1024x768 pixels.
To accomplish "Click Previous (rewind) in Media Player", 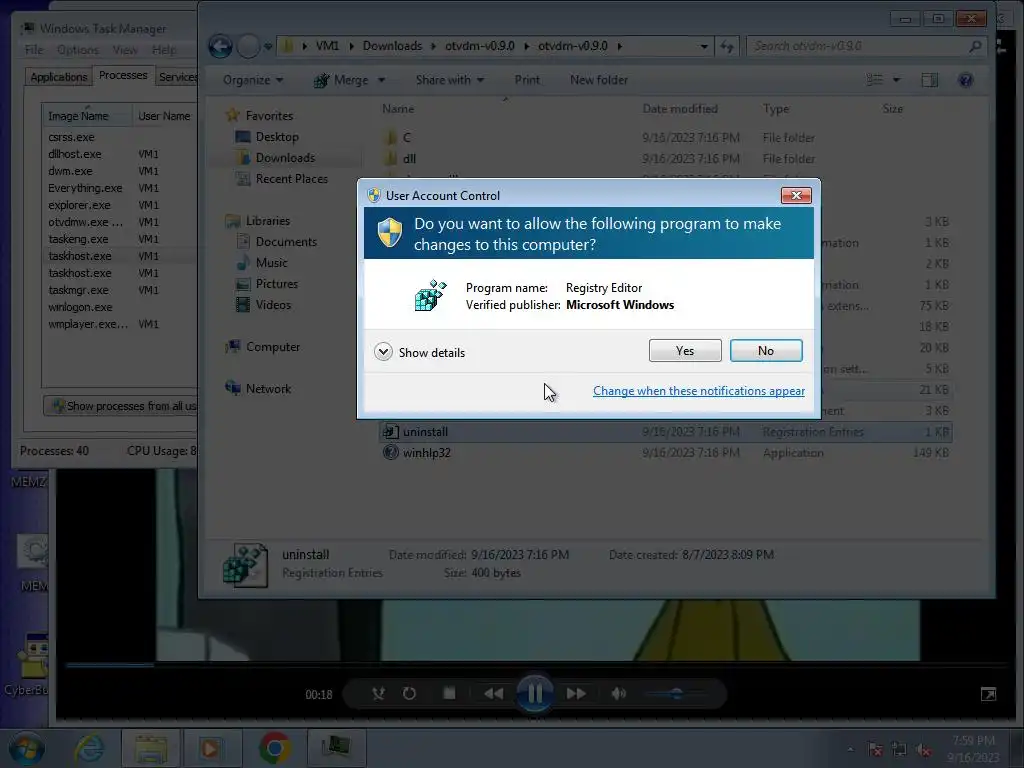I will click(494, 693).
